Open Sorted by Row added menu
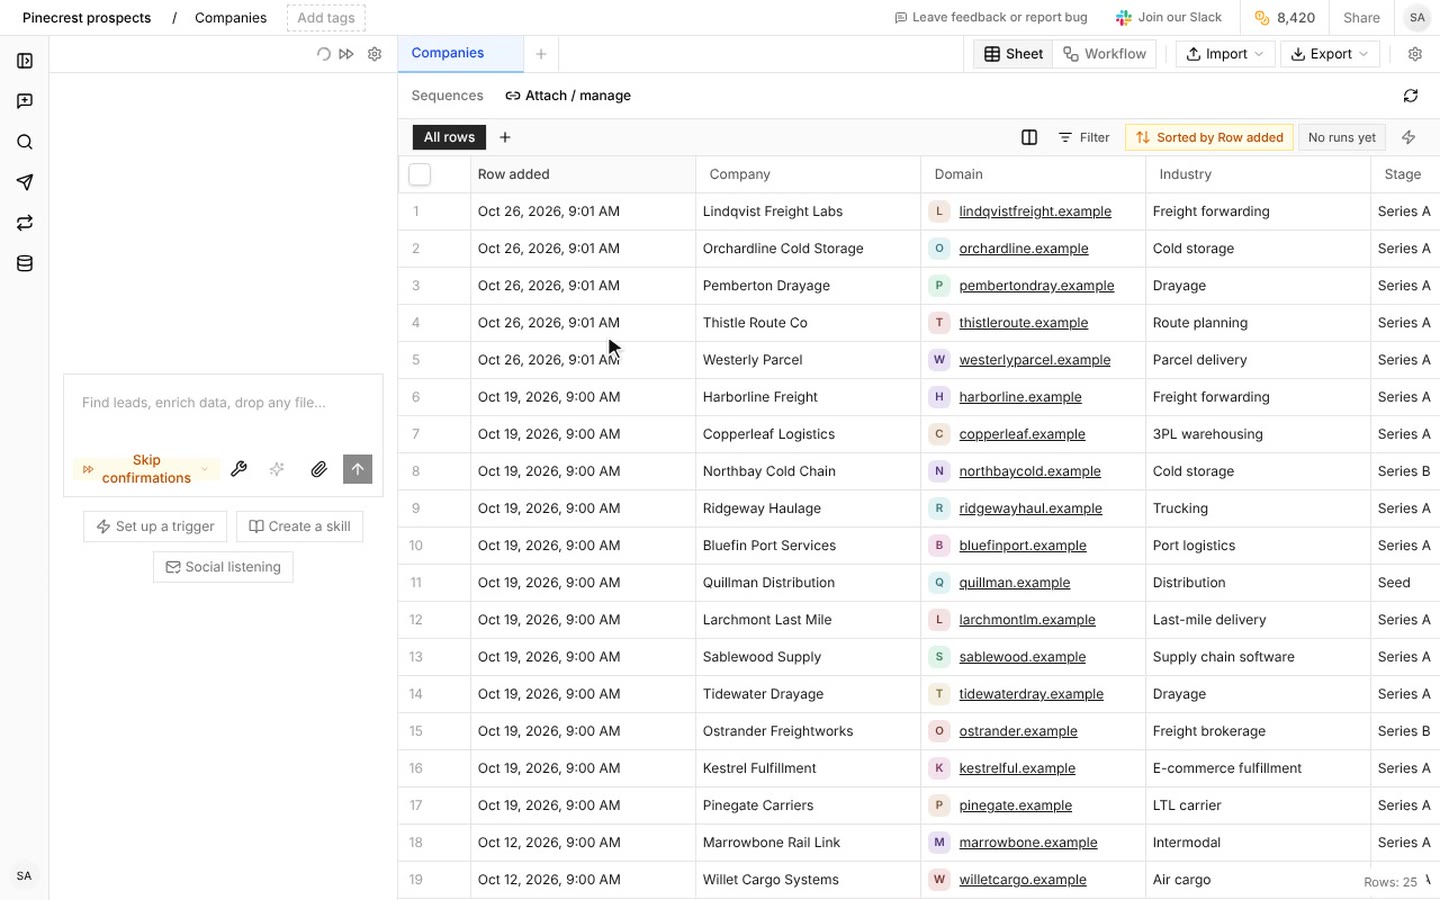 point(1209,137)
